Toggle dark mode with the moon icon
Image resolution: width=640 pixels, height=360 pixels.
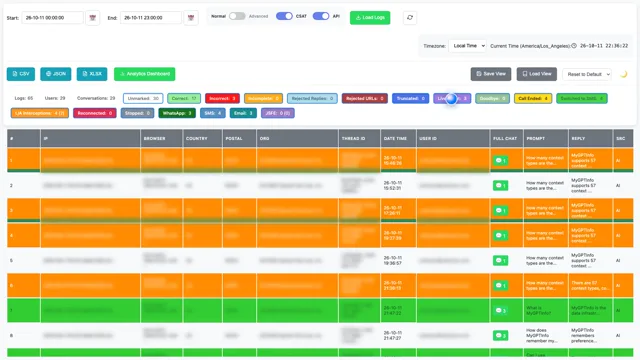624,74
